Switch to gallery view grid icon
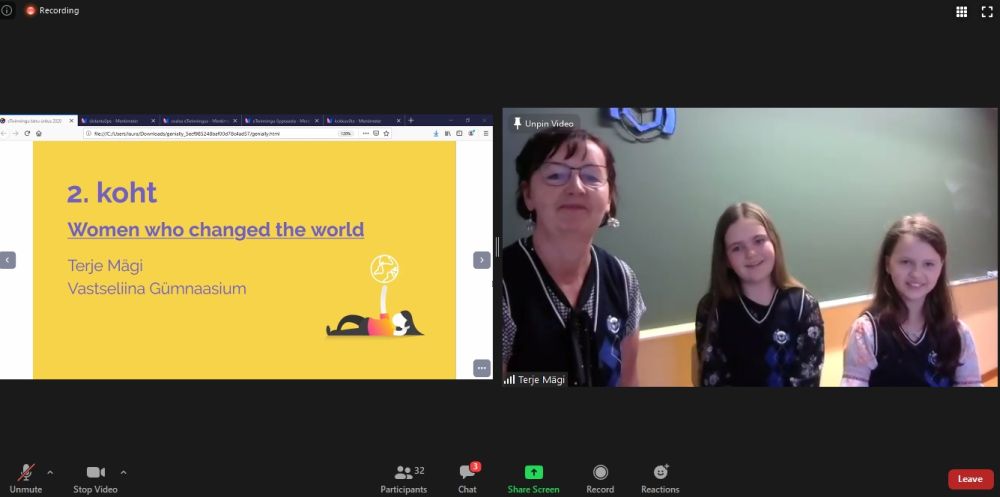 (961, 11)
